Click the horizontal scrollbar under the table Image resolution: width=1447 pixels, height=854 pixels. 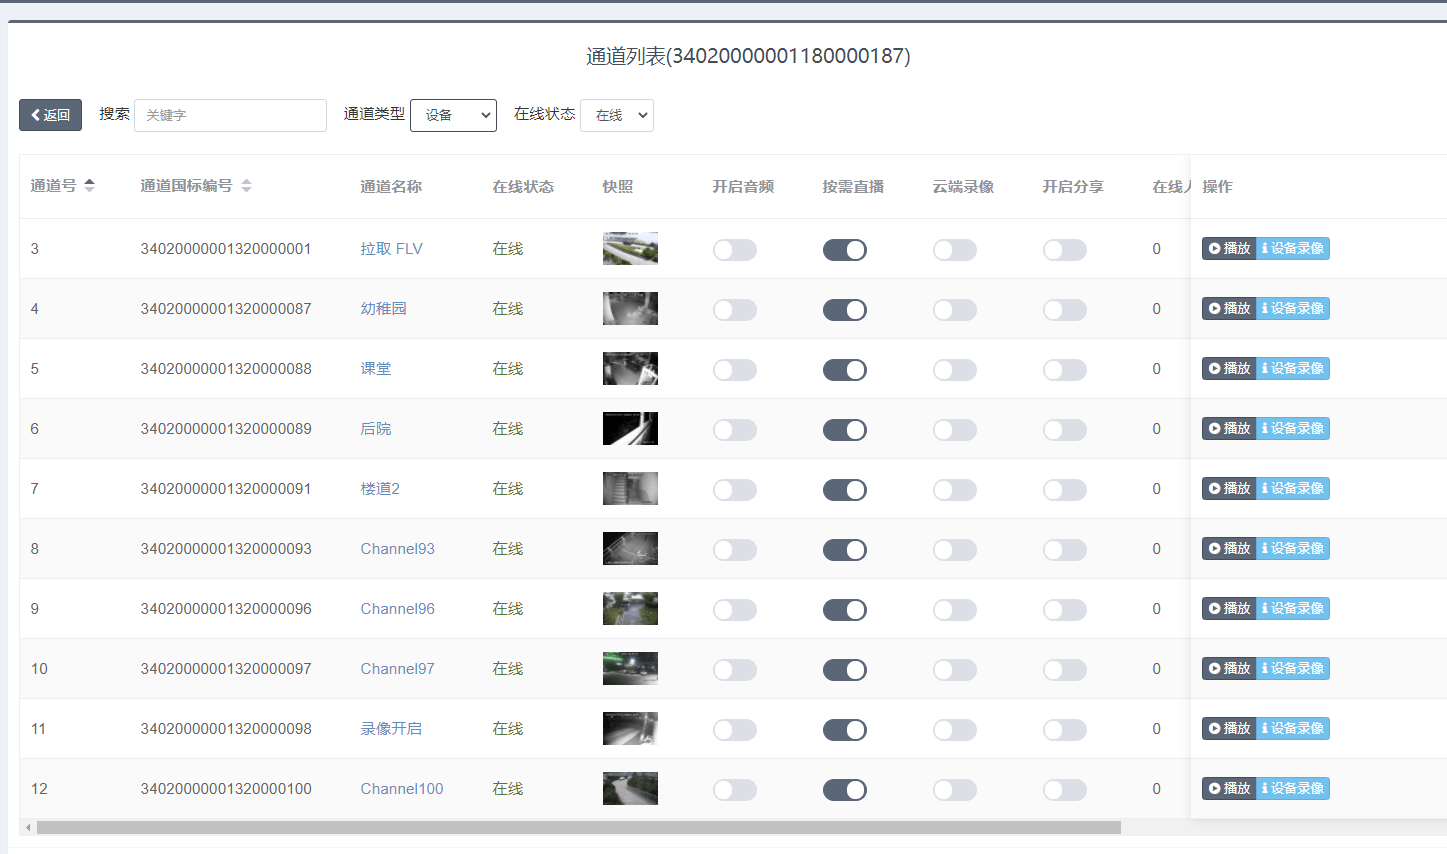pos(578,828)
